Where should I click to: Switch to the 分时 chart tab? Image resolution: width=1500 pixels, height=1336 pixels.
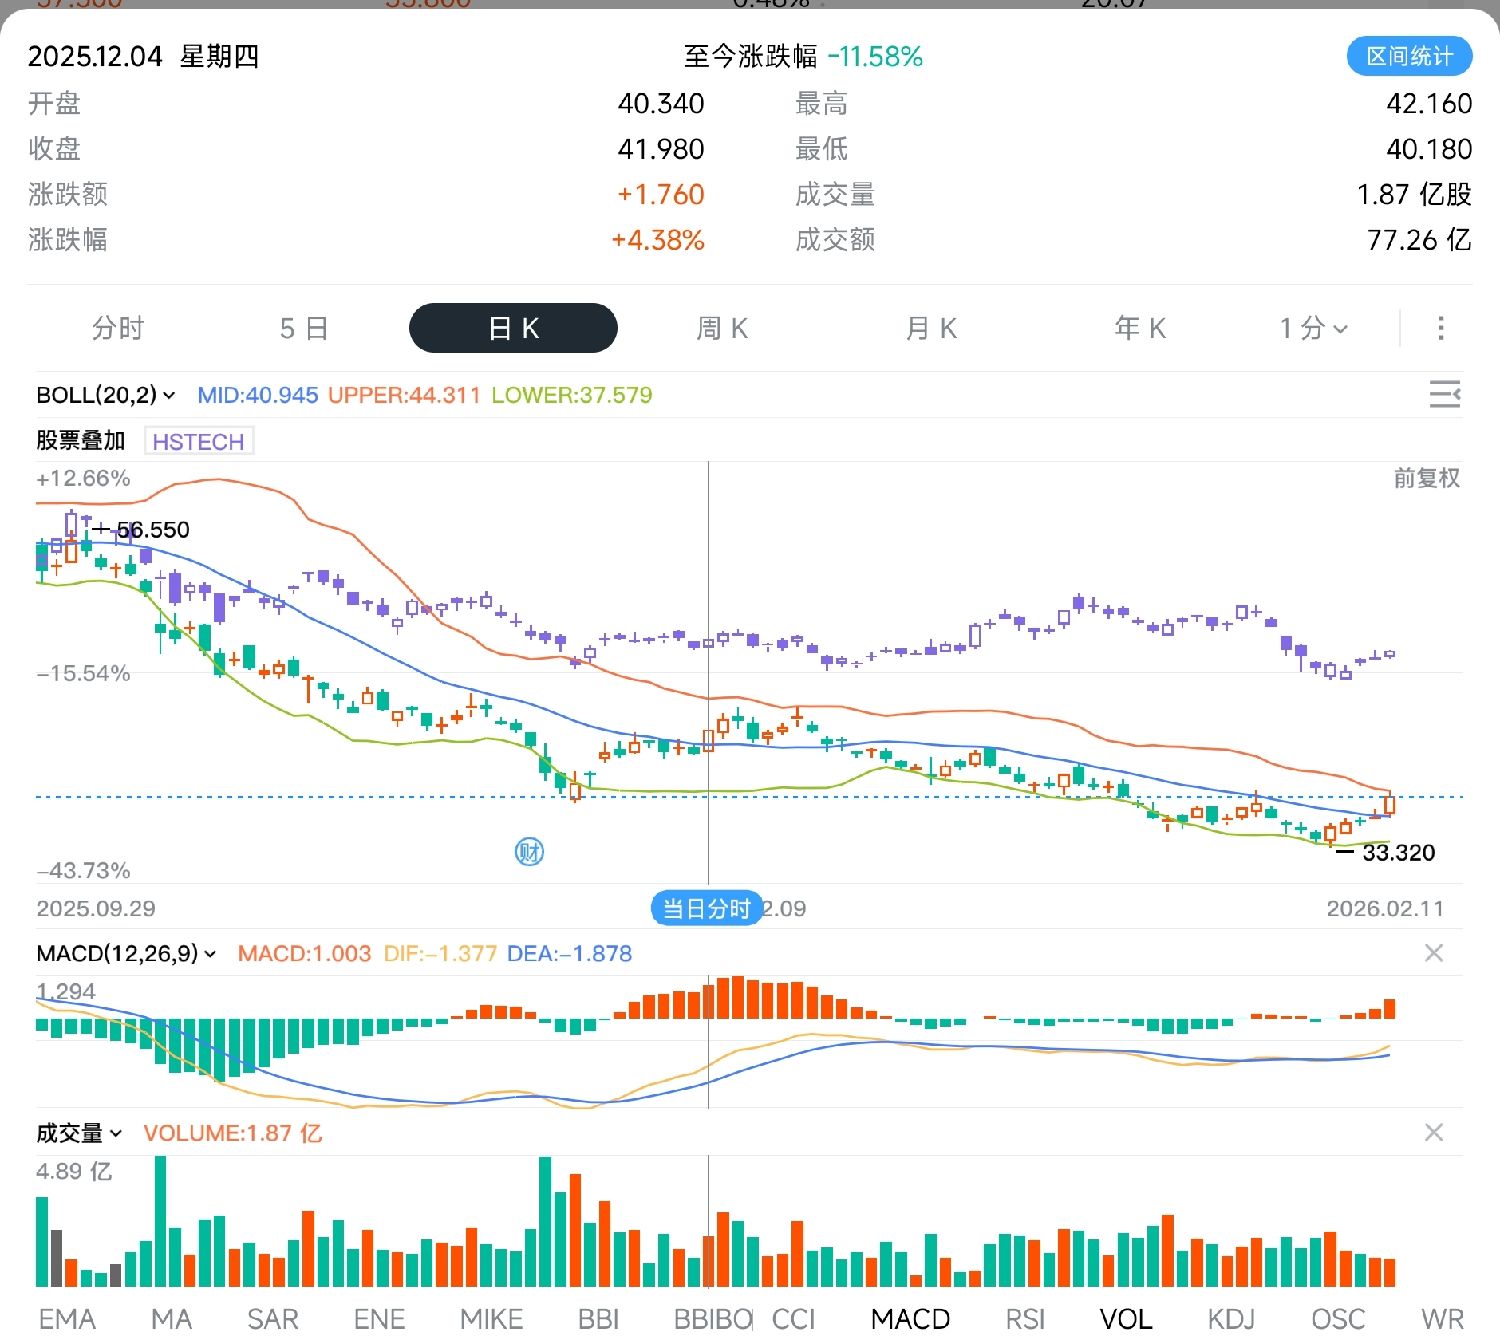118,328
